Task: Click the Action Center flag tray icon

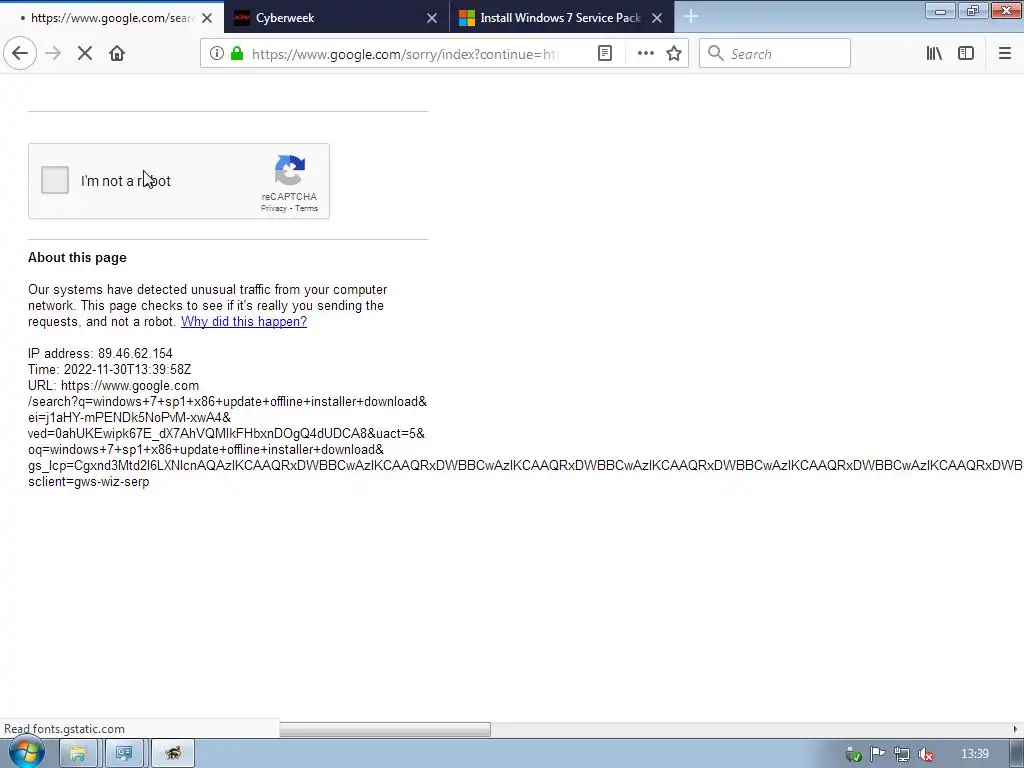Action: pyautogui.click(x=878, y=754)
